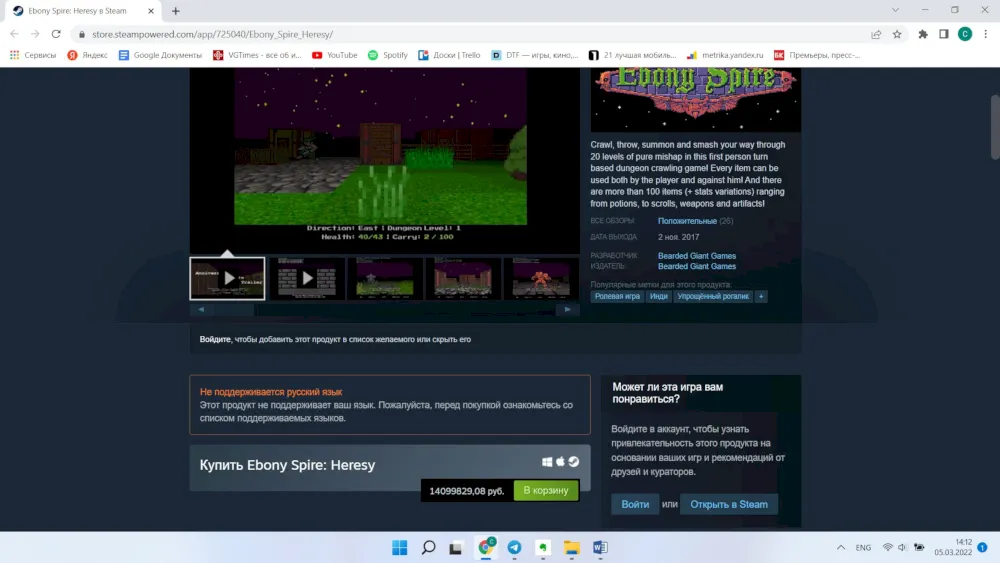This screenshot has width=1000, height=563.
Task: Click the URL address bar
Action: [472, 34]
